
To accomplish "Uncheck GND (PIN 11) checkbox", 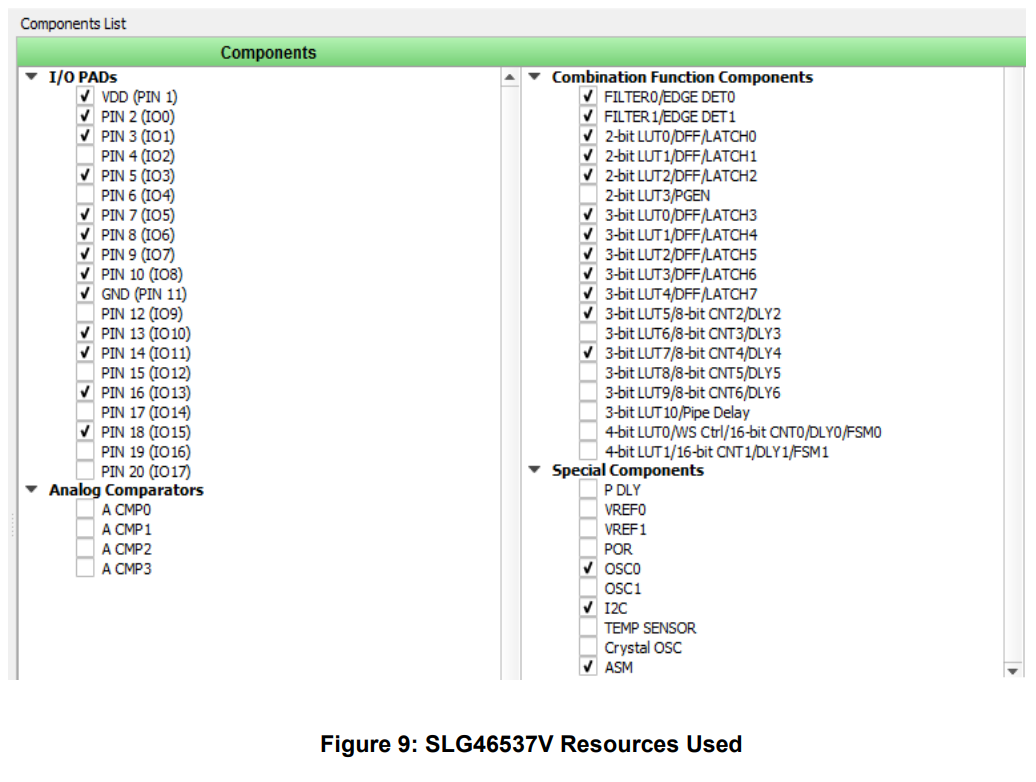I will (x=85, y=294).
